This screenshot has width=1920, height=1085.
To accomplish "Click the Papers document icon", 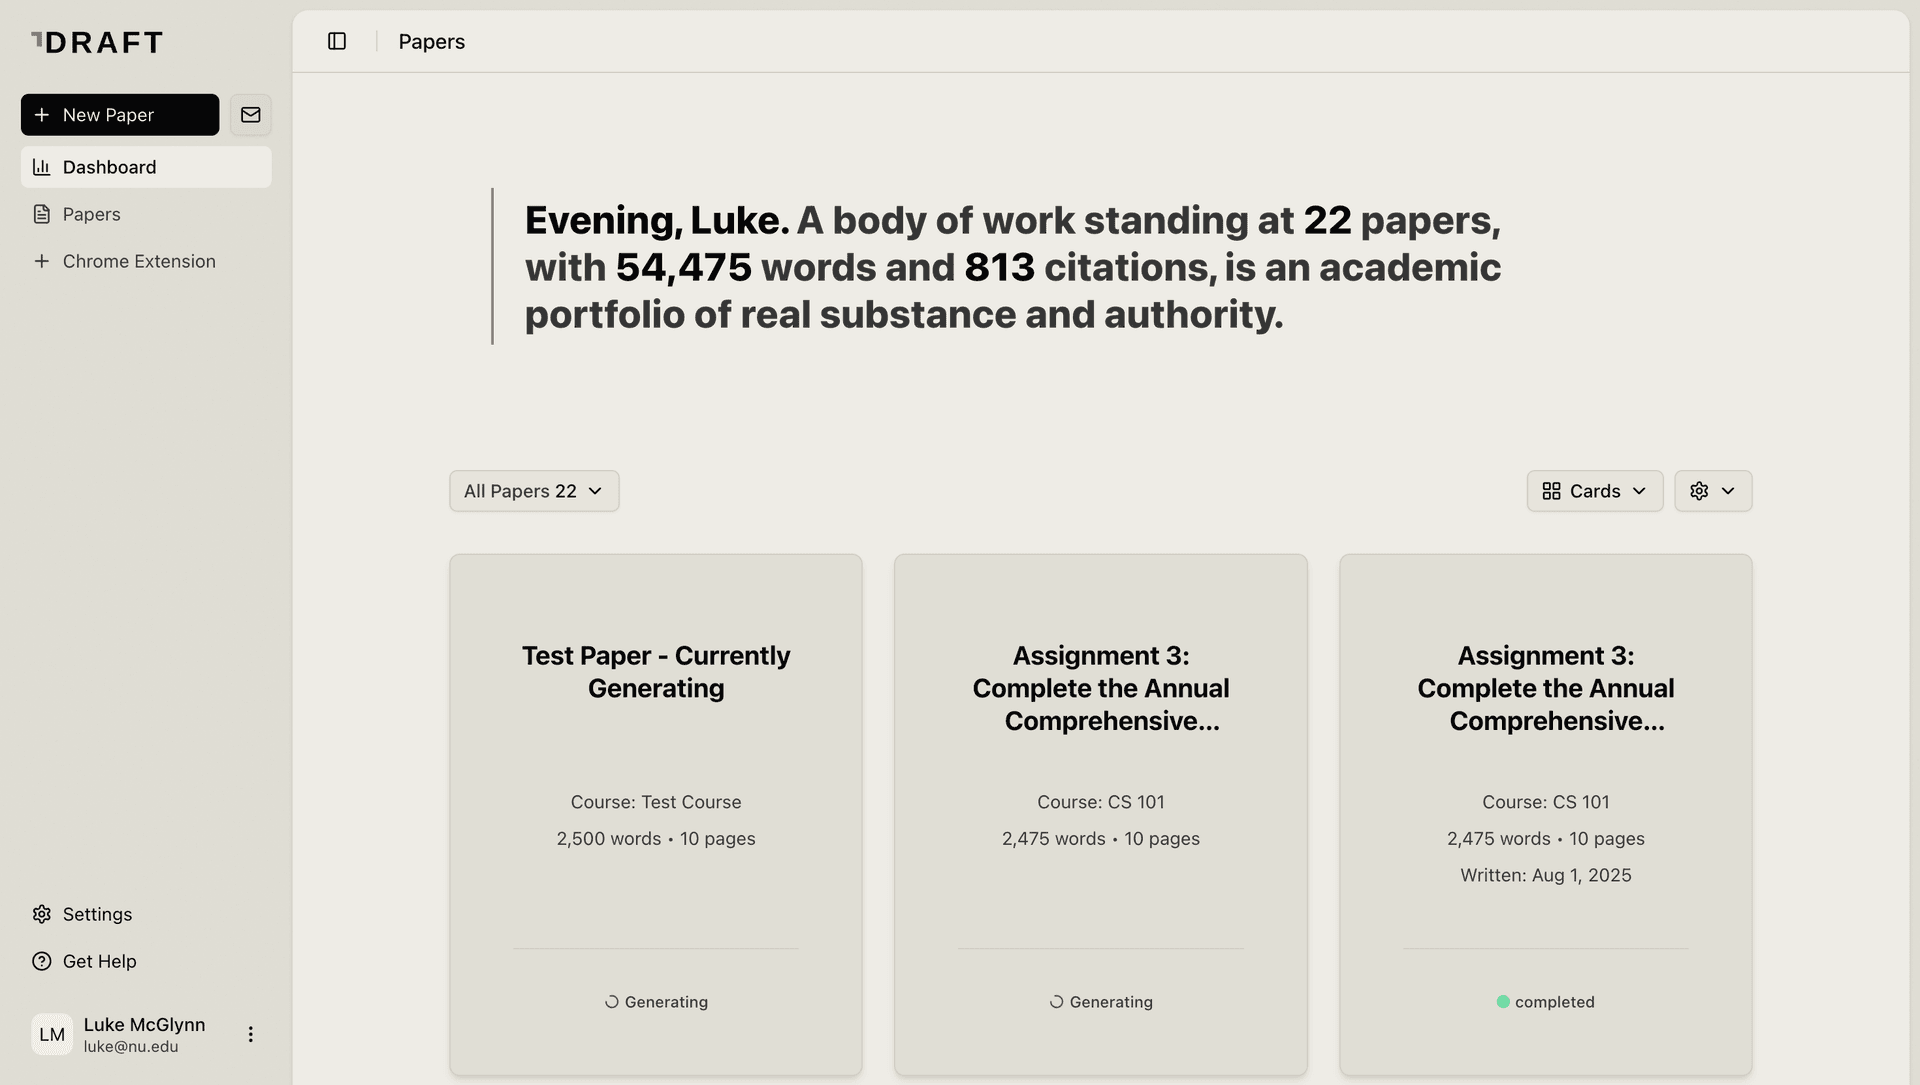I will (42, 214).
